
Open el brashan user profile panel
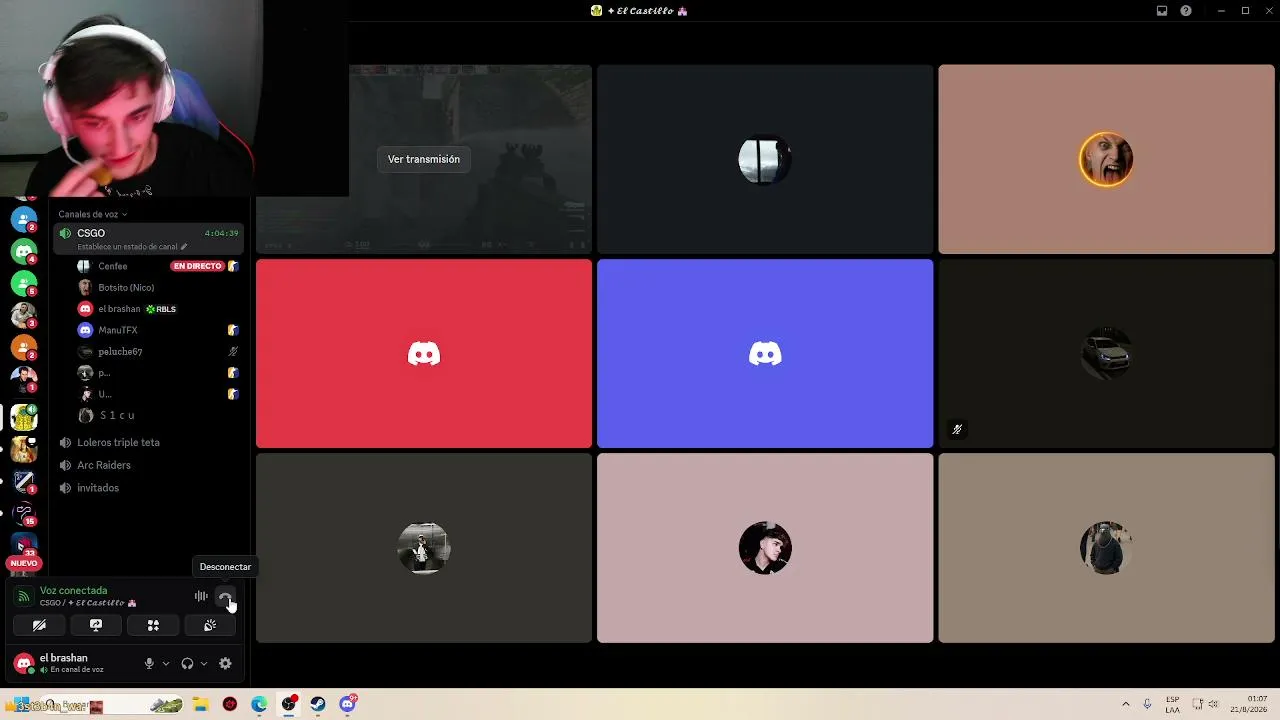point(70,663)
